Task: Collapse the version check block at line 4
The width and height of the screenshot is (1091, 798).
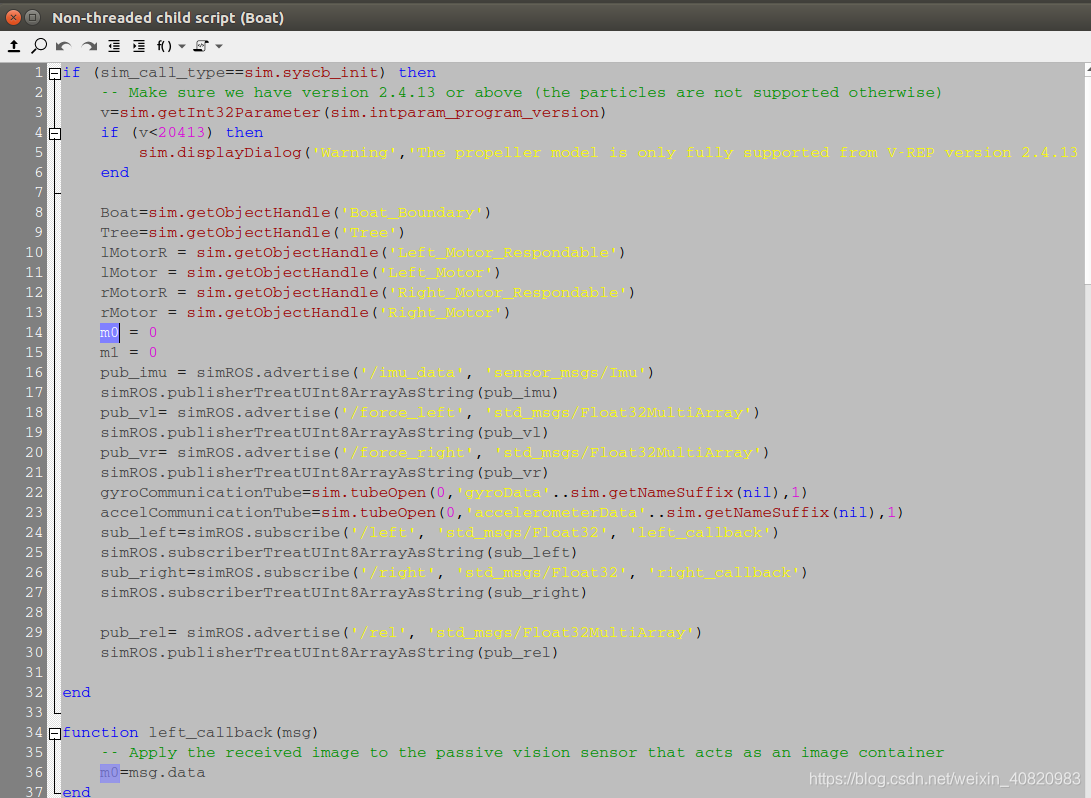Action: [55, 133]
